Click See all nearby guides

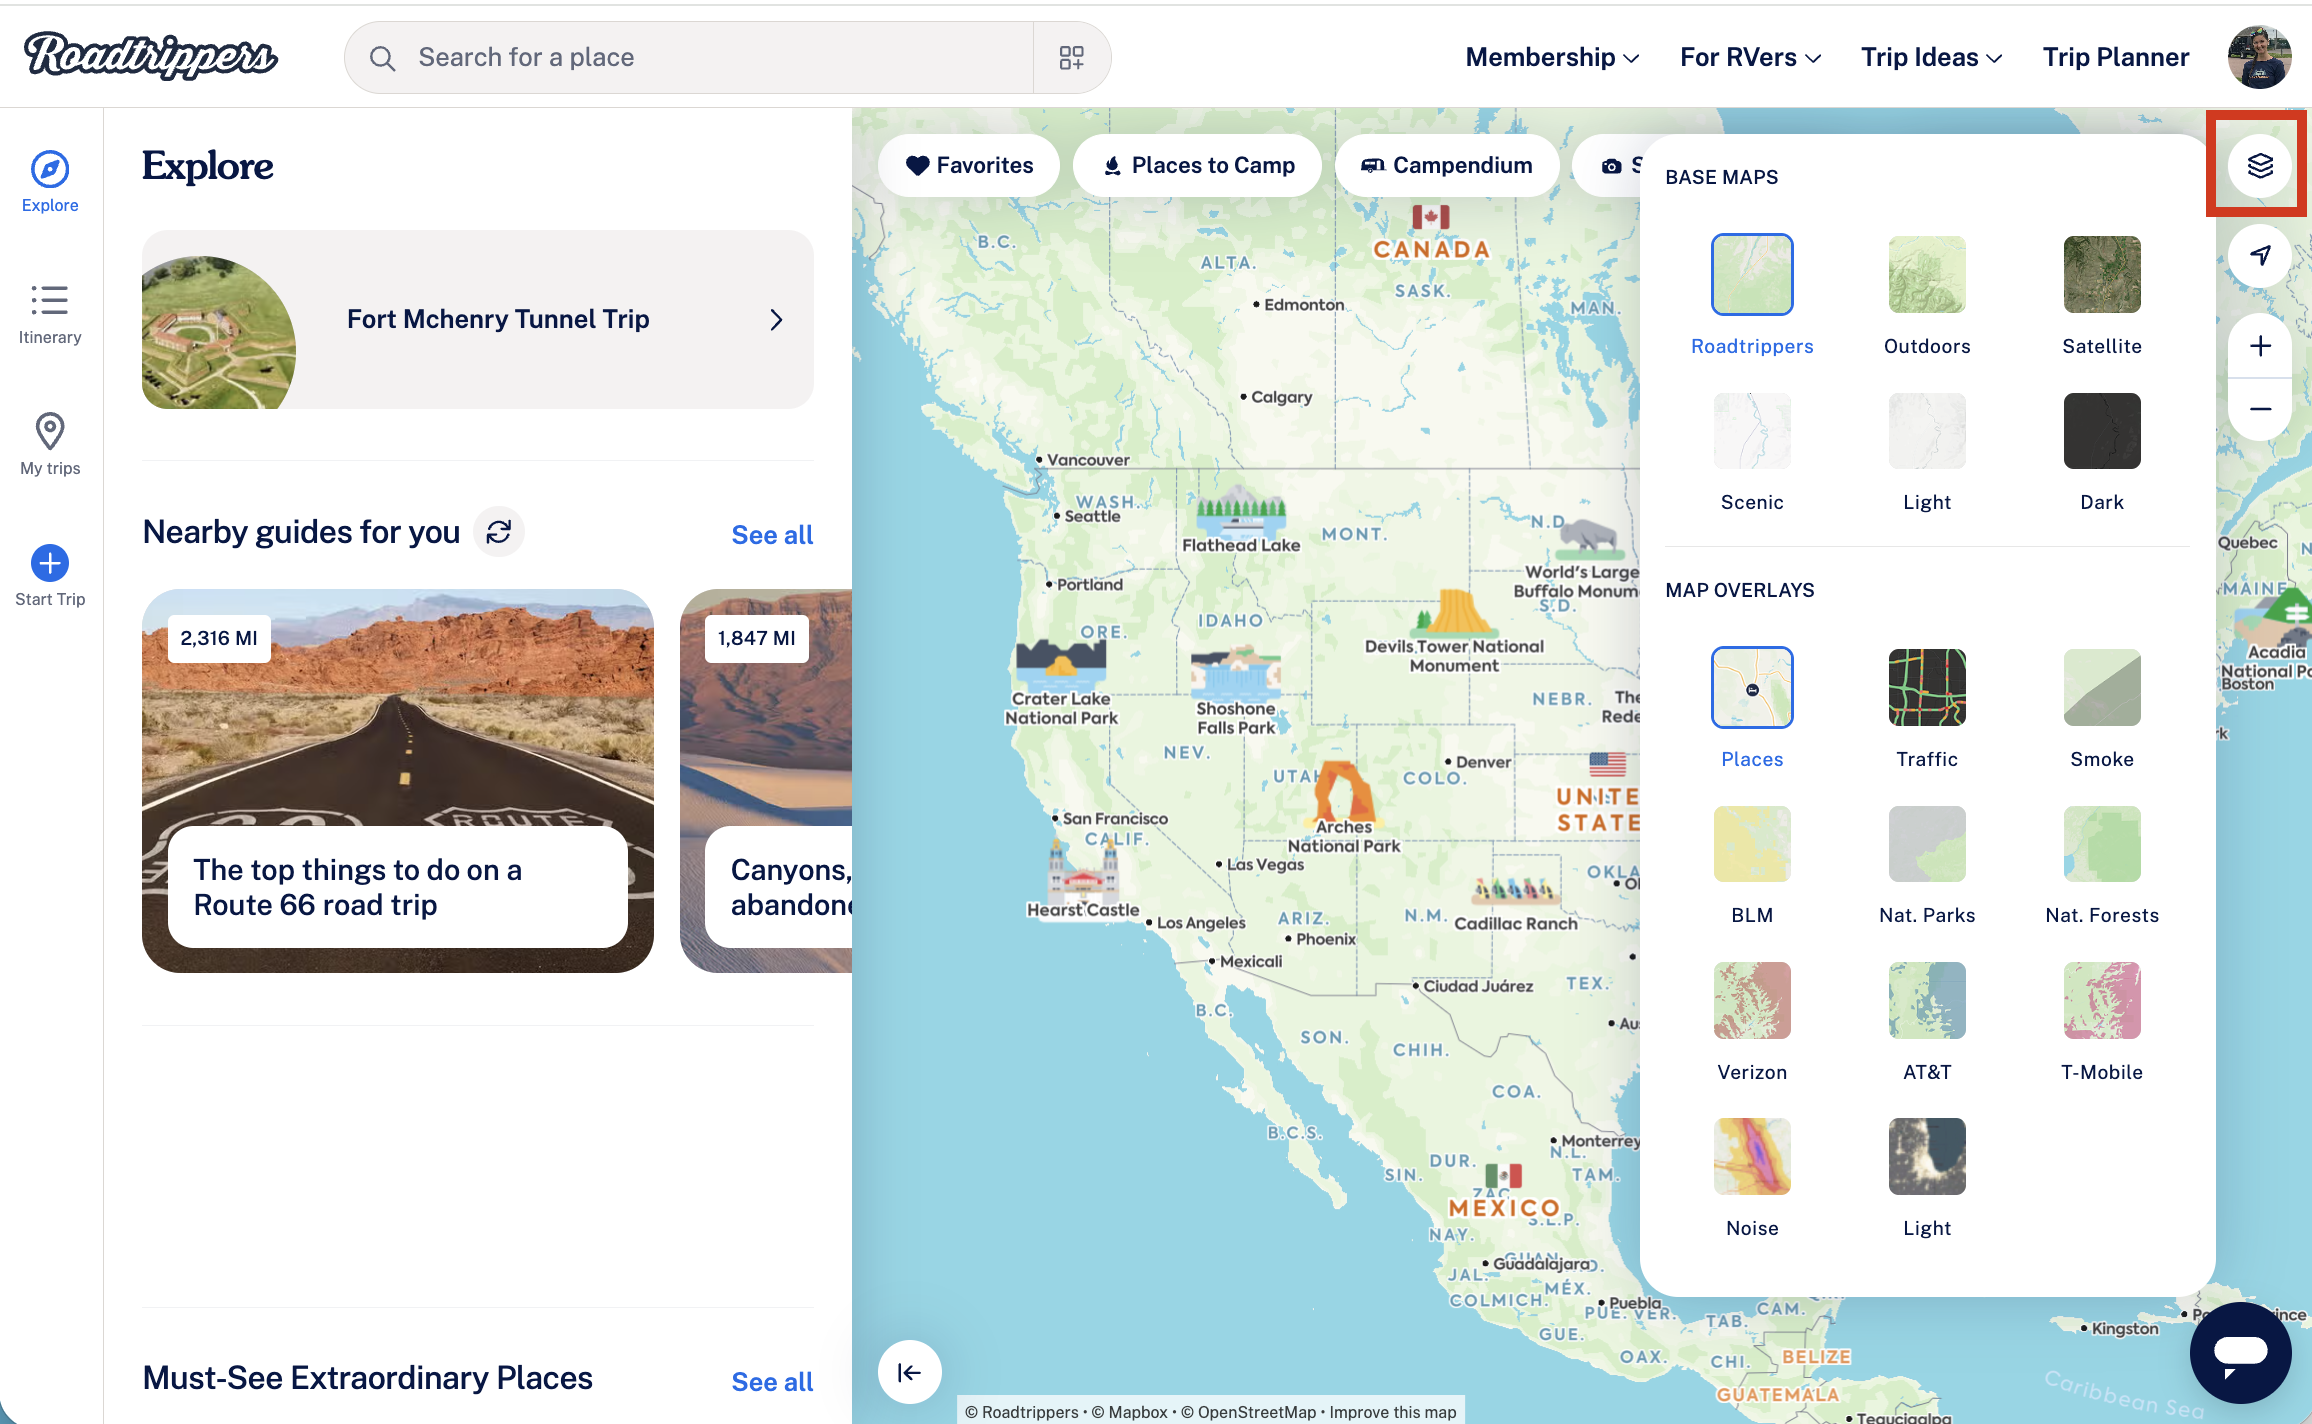point(772,535)
